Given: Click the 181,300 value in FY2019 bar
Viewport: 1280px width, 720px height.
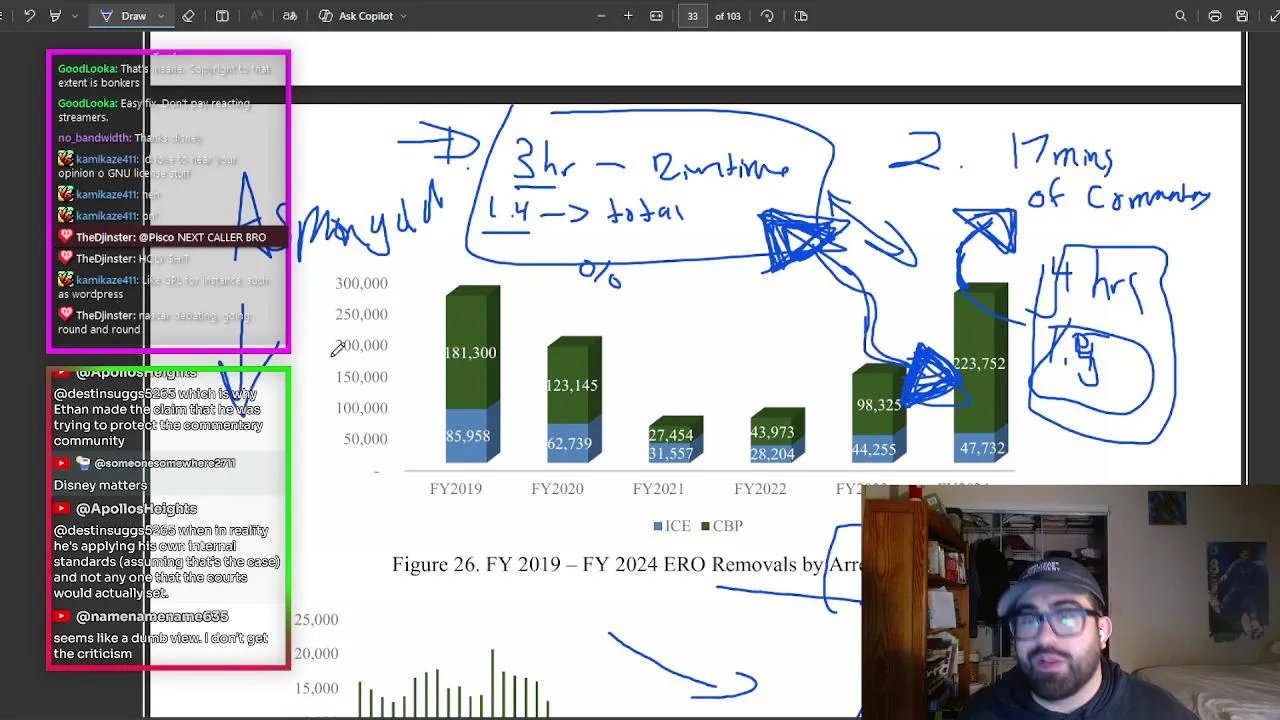Looking at the screenshot, I should [x=470, y=353].
